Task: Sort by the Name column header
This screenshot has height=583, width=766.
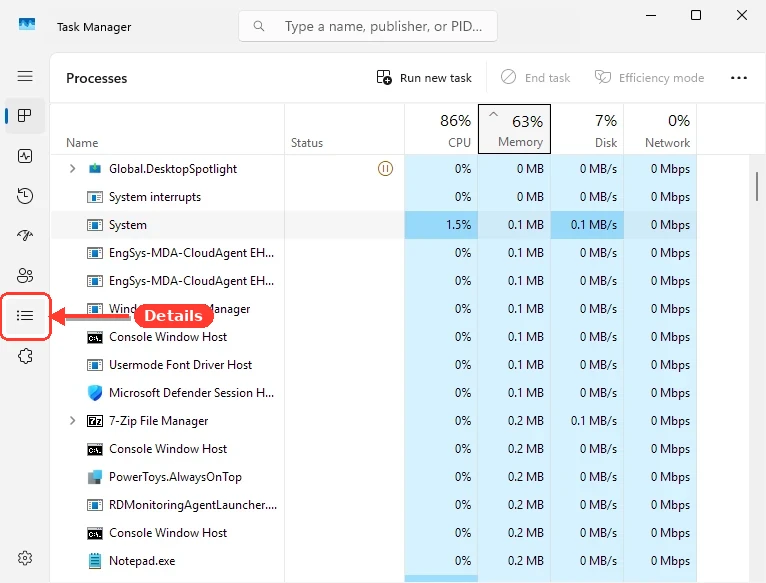Action: tap(167, 129)
